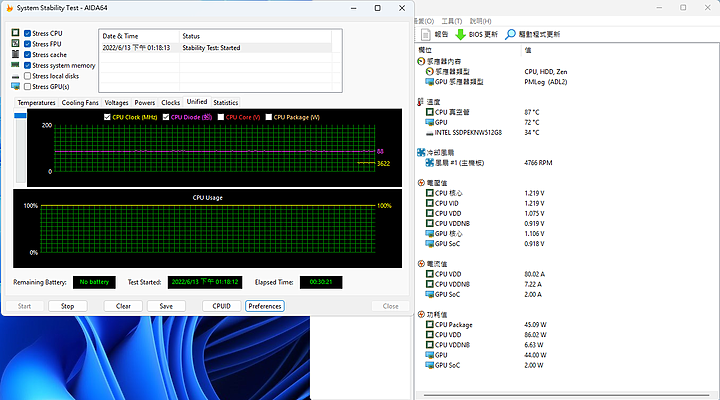
Task: Open the Cooling Fans tab
Action: pos(80,102)
